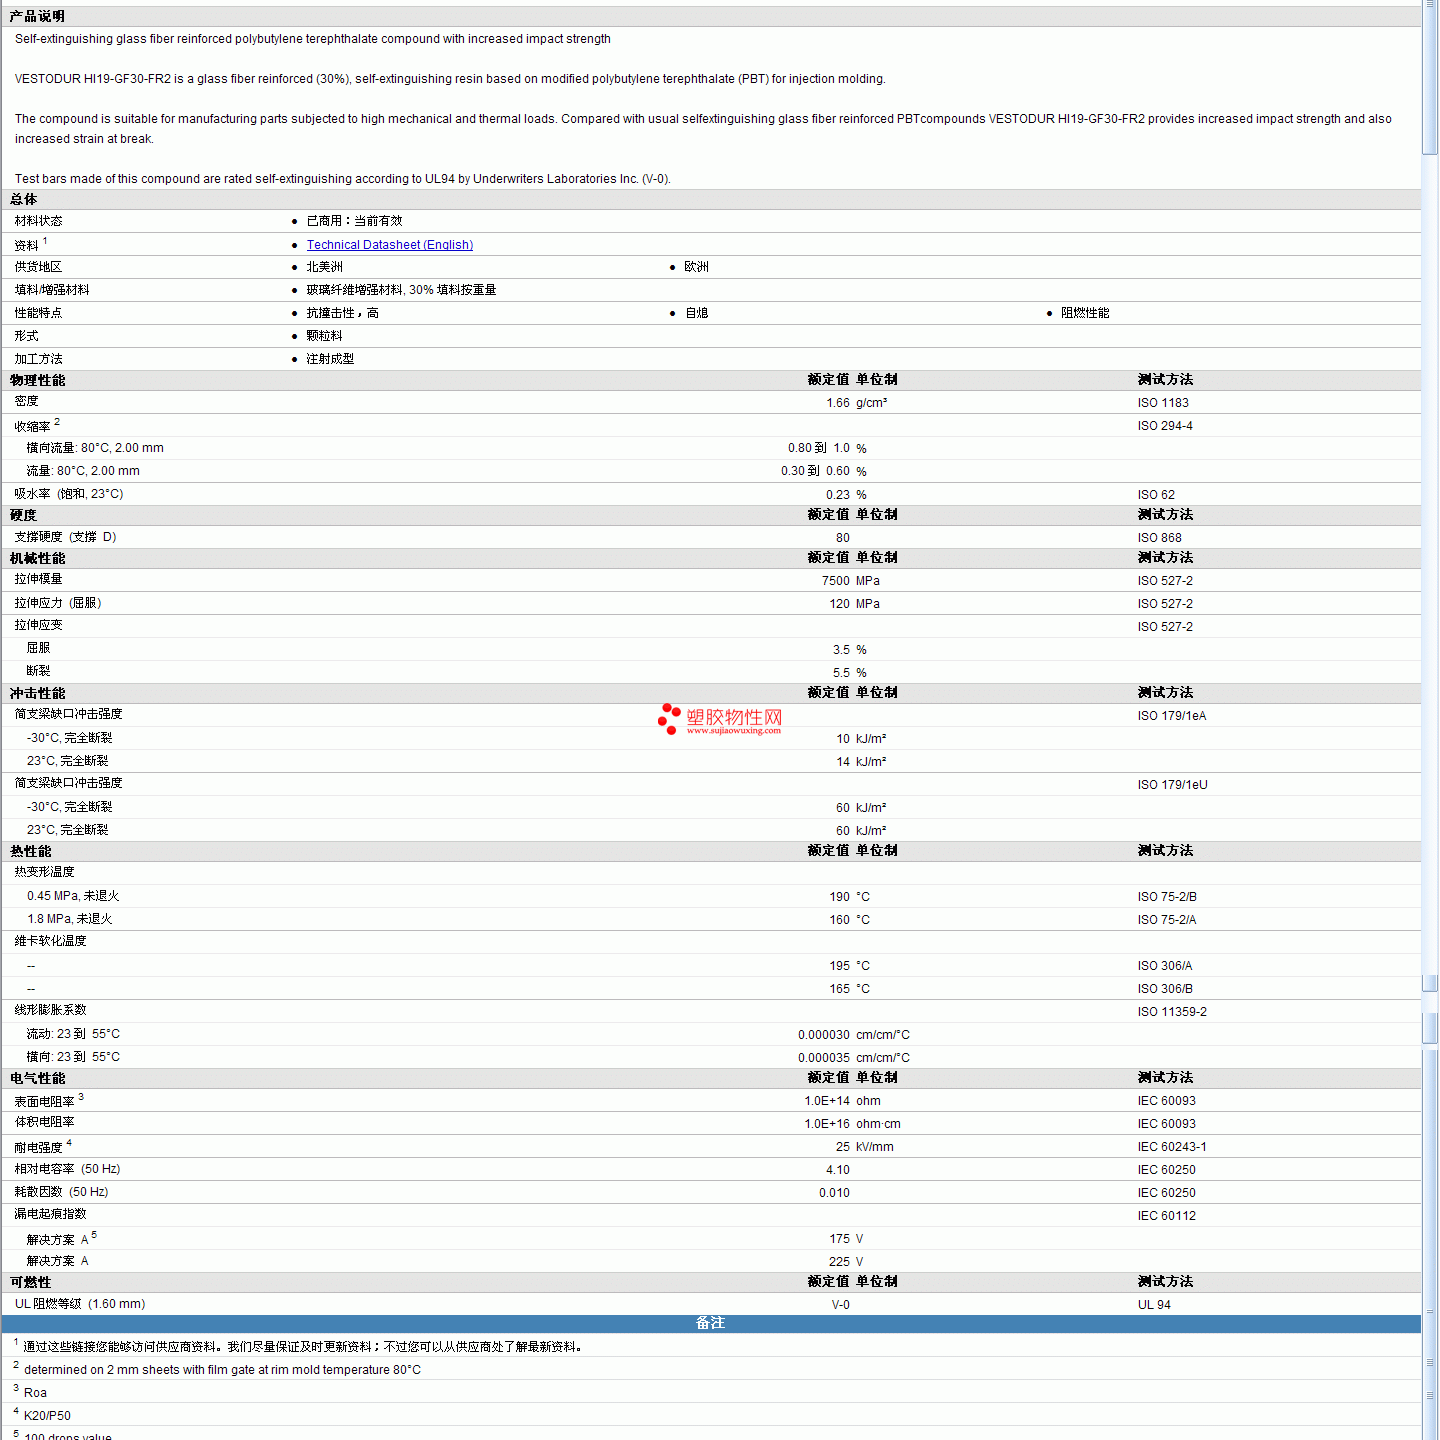Viewport: 1440px width, 1440px height.
Task: Select the 4.10 permittivity value
Action: [838, 1170]
